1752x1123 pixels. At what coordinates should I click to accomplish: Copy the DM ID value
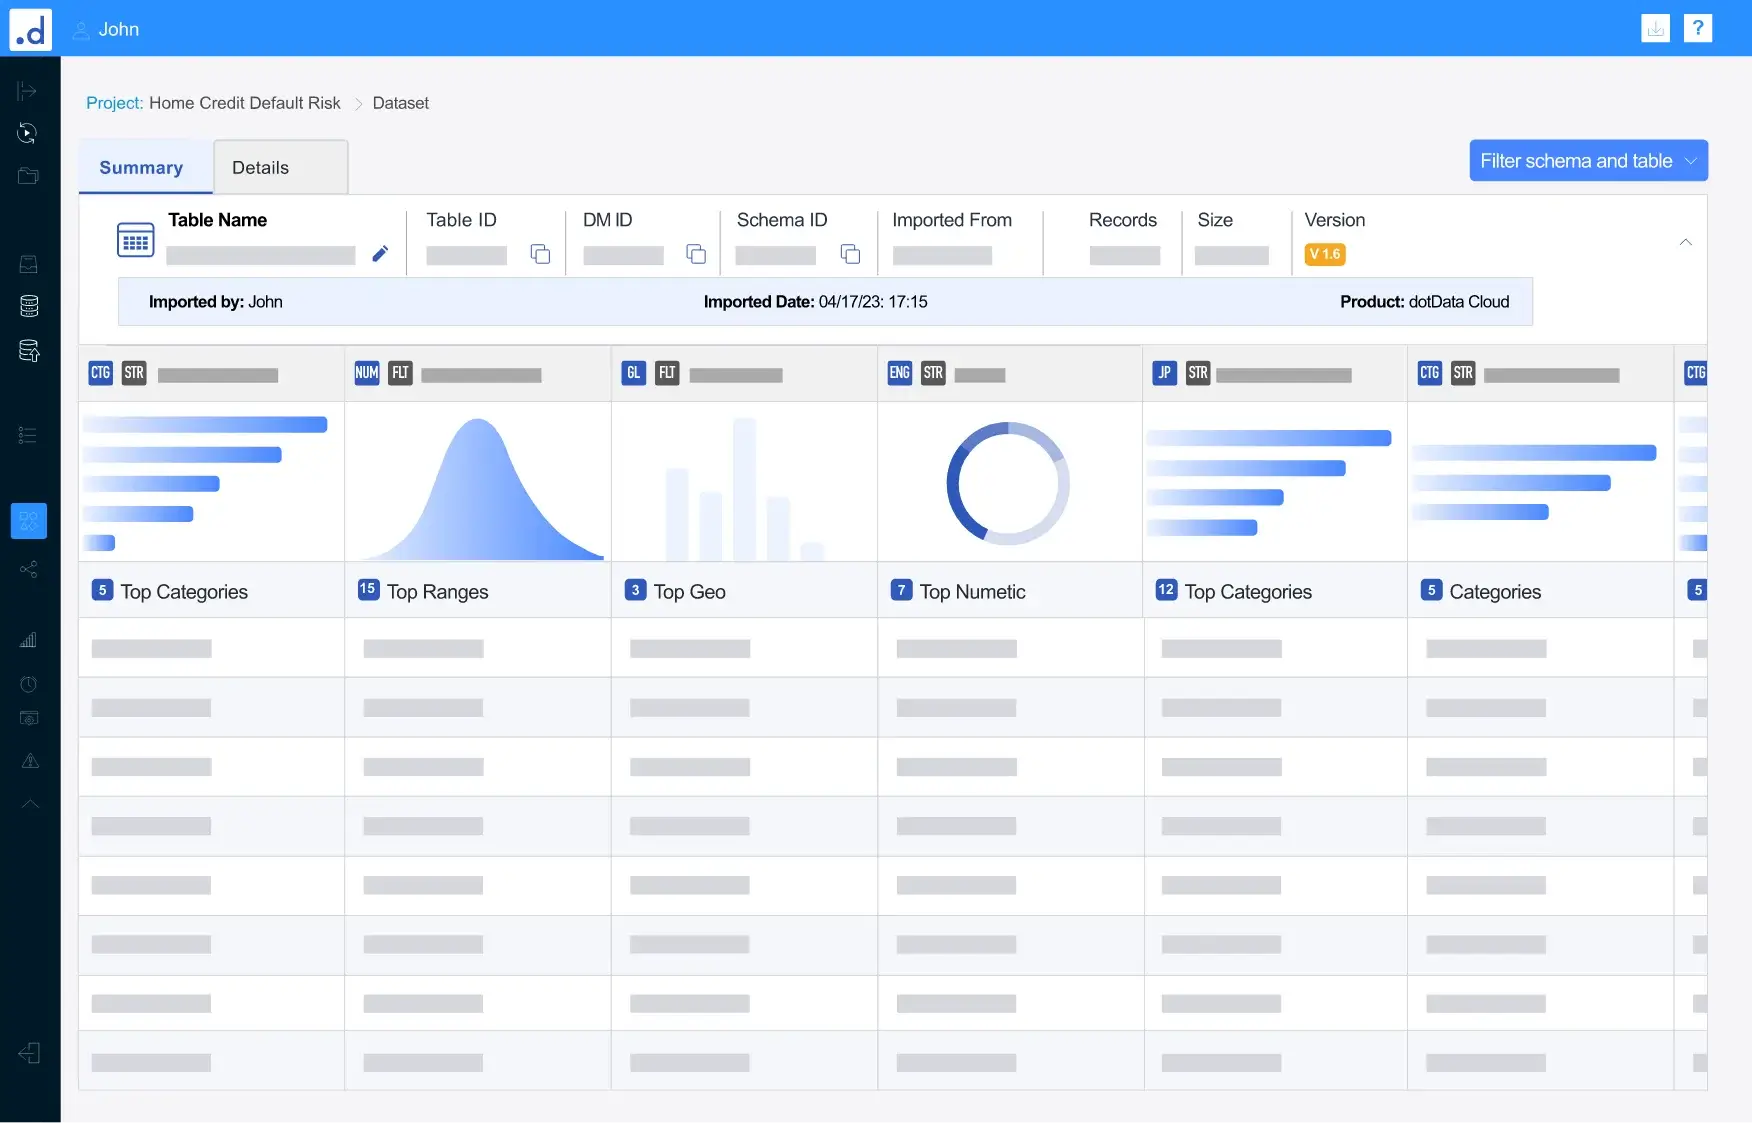696,254
